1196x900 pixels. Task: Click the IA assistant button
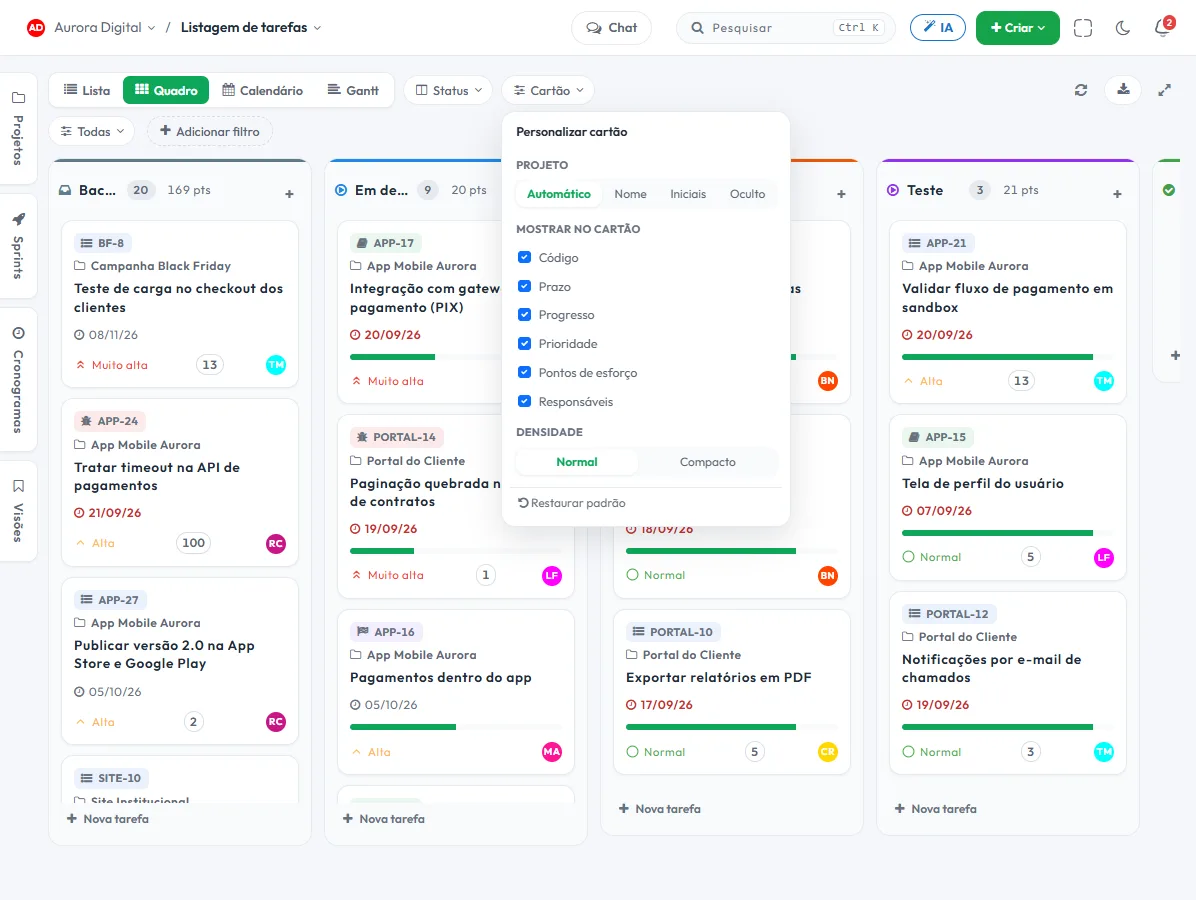(937, 27)
